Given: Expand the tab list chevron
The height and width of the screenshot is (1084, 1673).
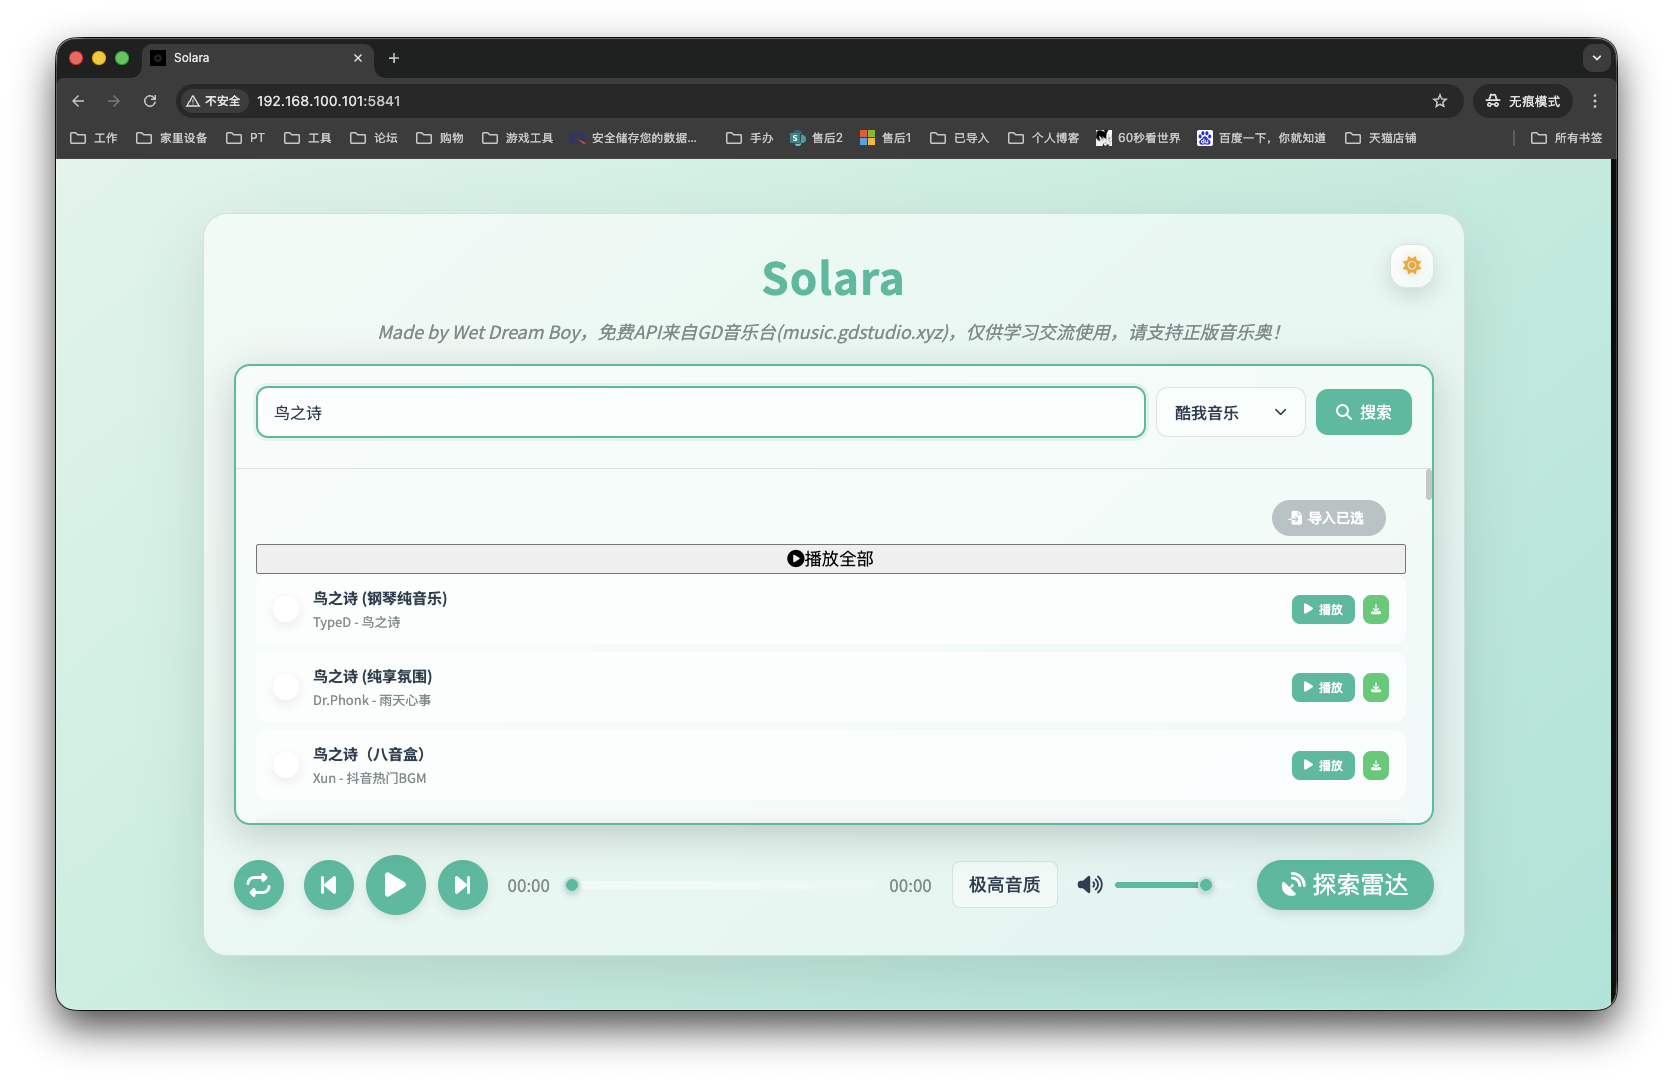Looking at the screenshot, I should 1596,58.
